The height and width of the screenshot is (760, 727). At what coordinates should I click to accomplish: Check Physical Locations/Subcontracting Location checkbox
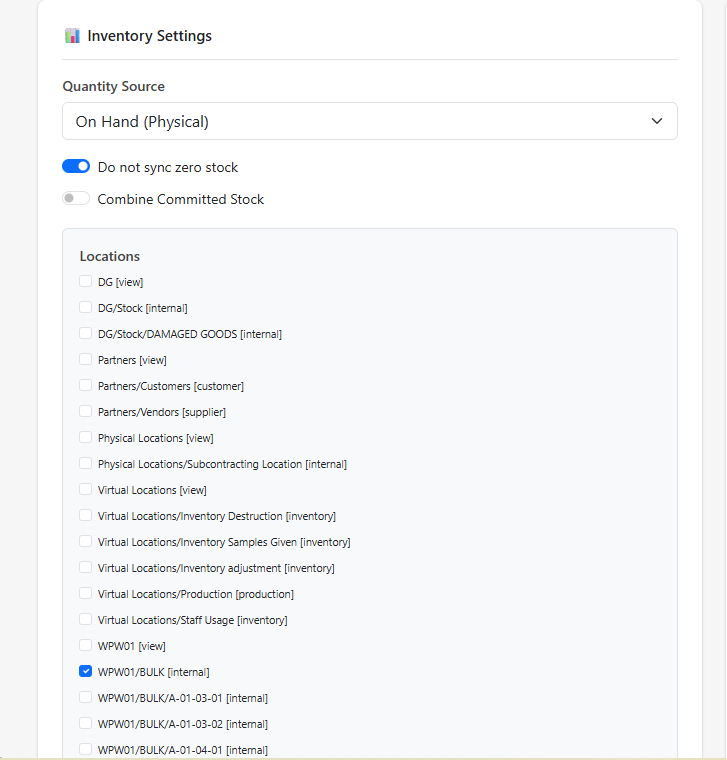(x=86, y=464)
